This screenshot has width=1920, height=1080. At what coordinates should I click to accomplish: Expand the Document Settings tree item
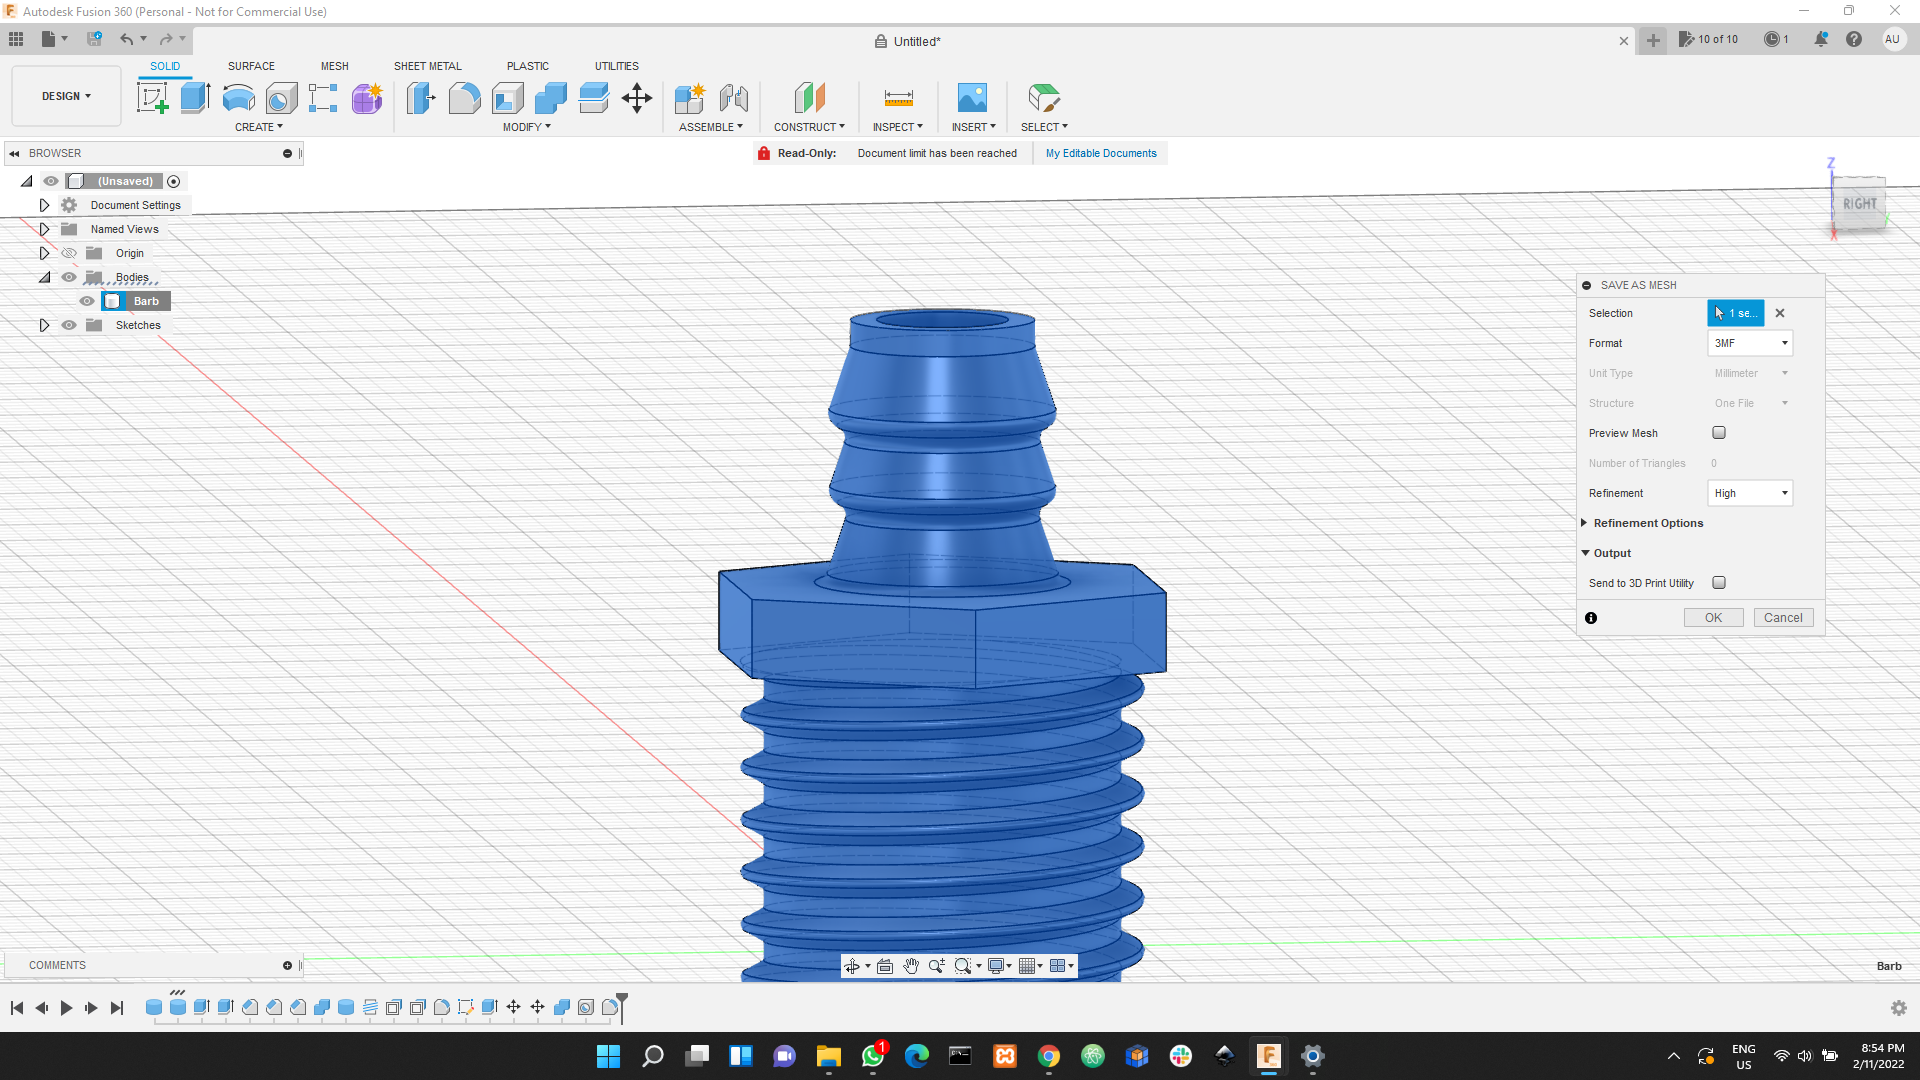(44, 204)
